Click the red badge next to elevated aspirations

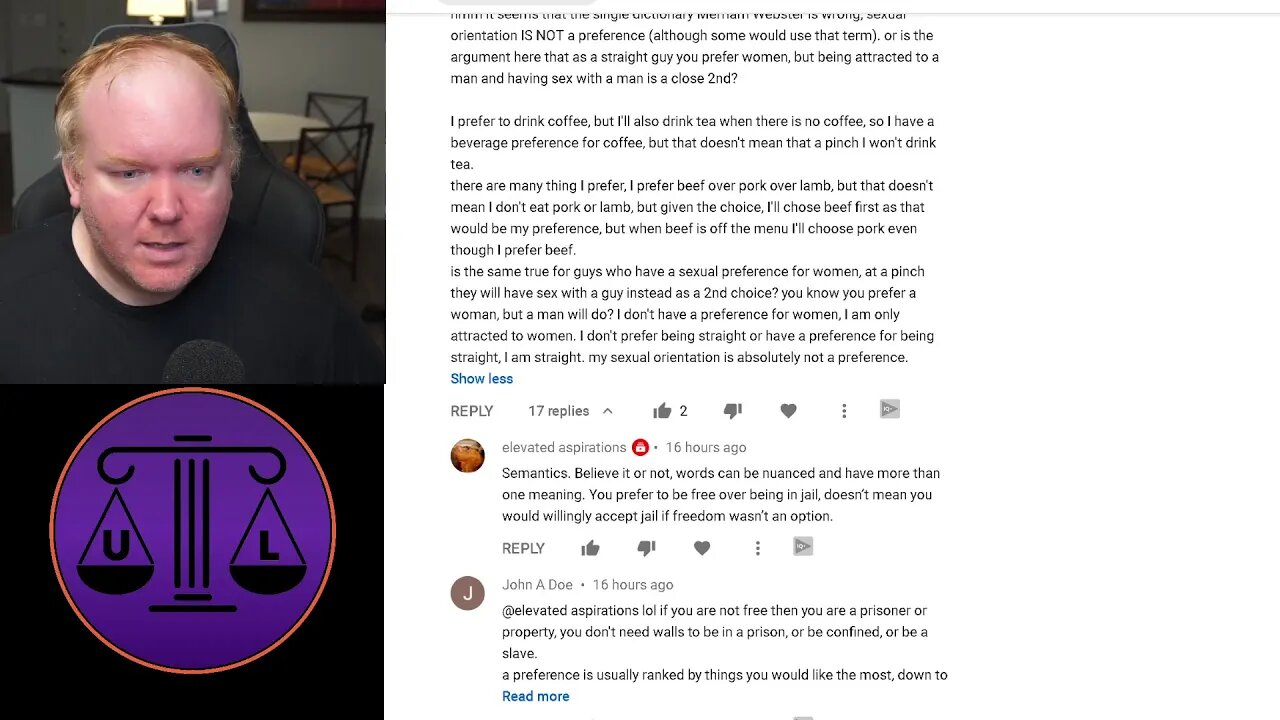tap(640, 448)
